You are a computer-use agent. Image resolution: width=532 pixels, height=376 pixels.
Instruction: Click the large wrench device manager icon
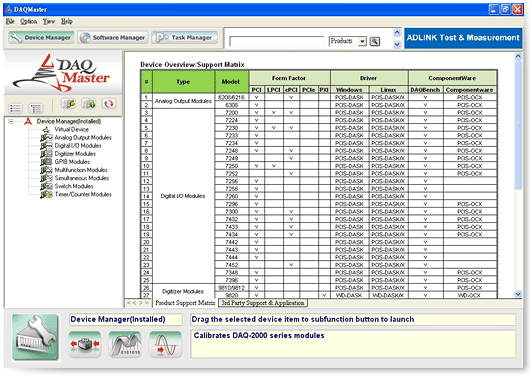[x=35, y=337]
